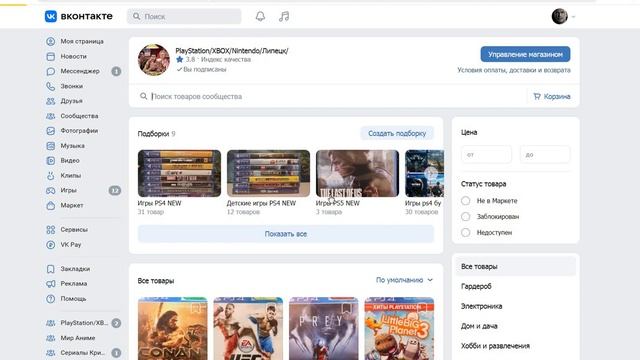Open Сериалы Кри... community shortcut
Image resolution: width=640 pixels, height=360 pixels.
[82, 353]
